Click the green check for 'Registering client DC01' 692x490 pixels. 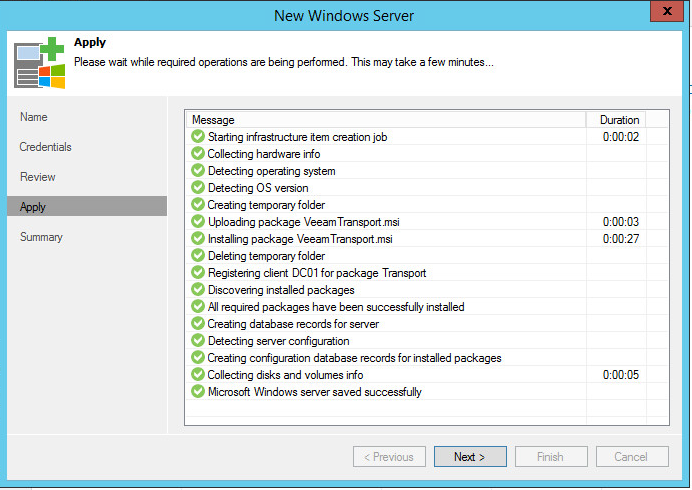(197, 273)
